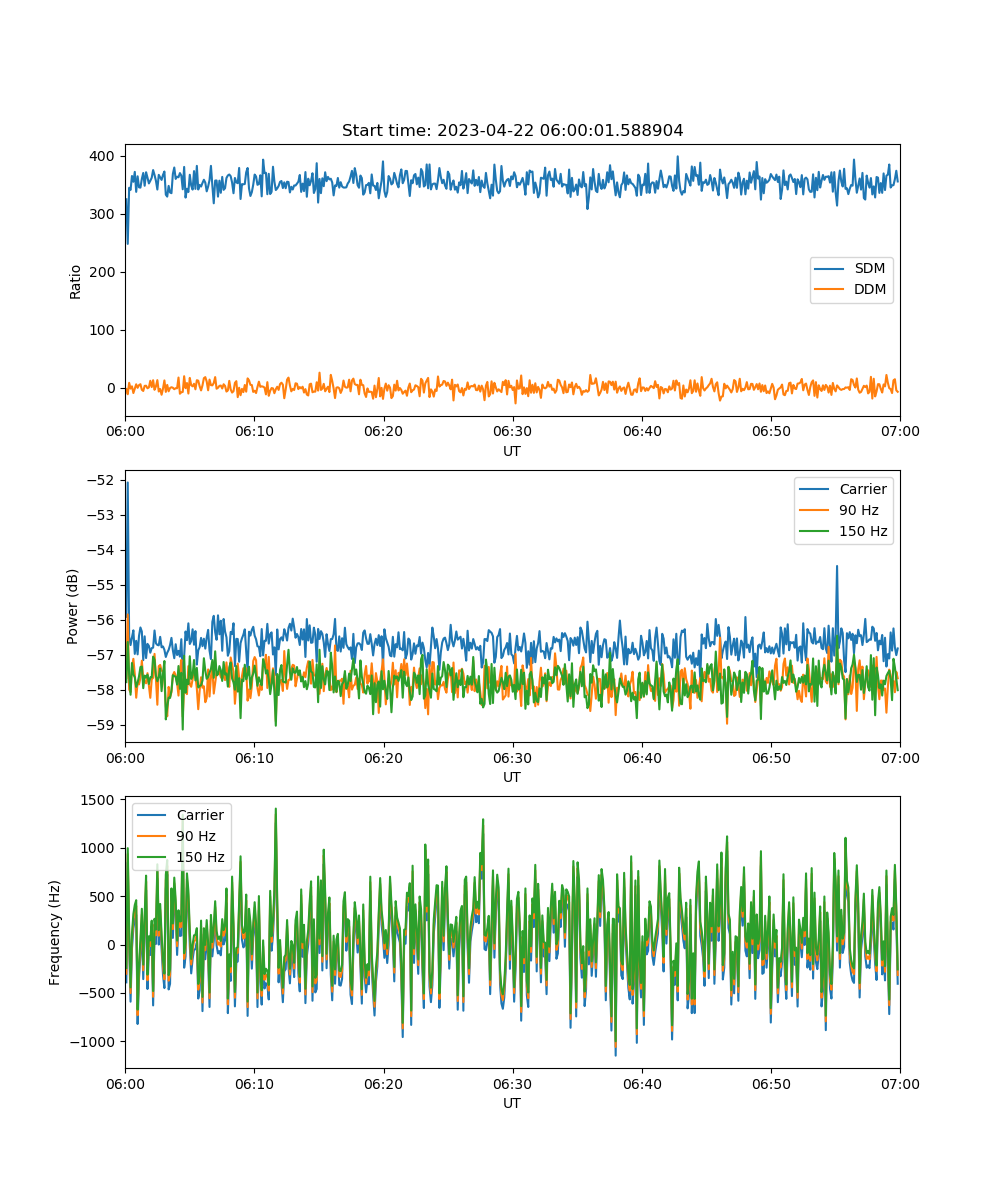This screenshot has width=1000, height=1200.
Task: Click the "UT" label under the Ratio plot
Action: click(512, 451)
